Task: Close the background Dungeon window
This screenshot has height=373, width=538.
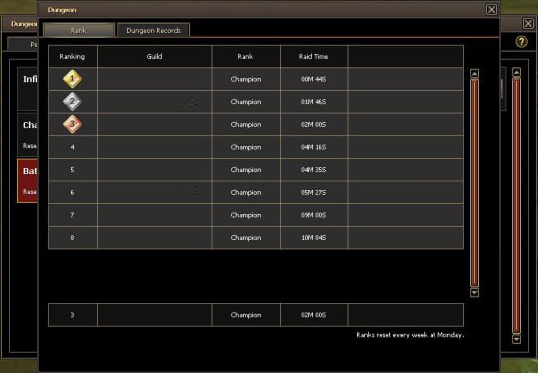Action: coord(528,24)
